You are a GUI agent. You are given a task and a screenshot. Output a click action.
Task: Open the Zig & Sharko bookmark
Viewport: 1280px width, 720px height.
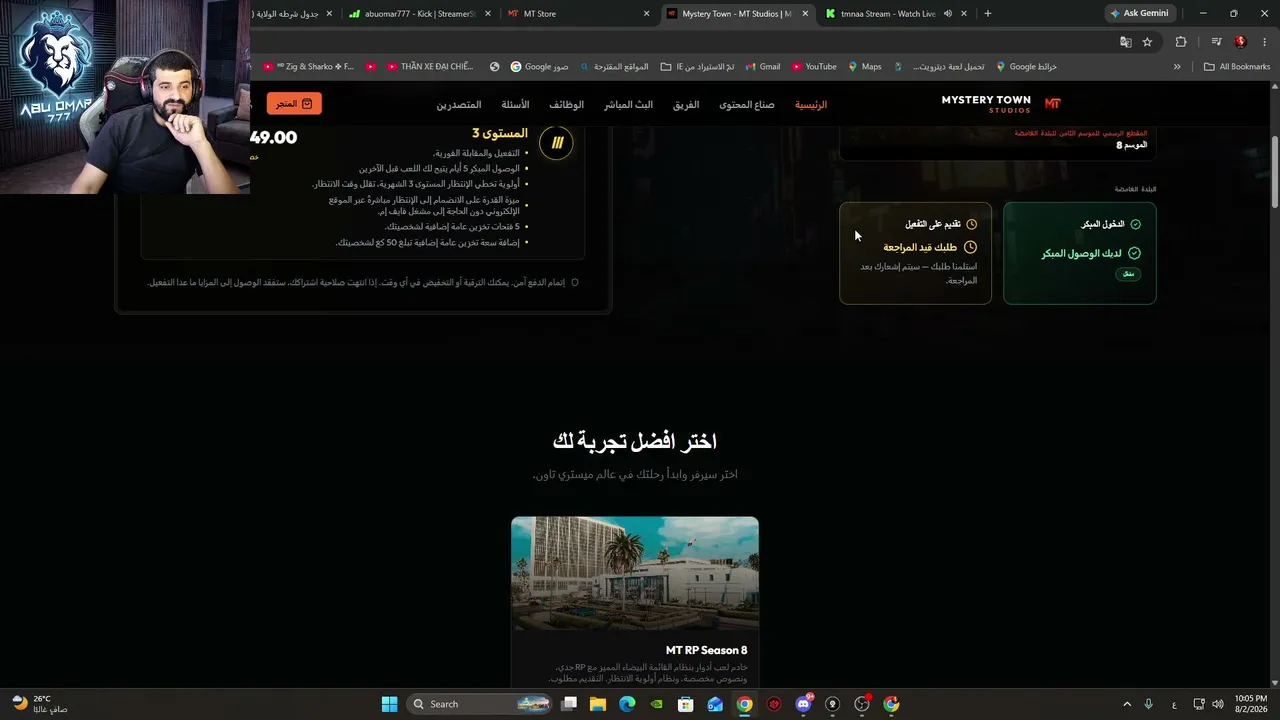pos(309,67)
